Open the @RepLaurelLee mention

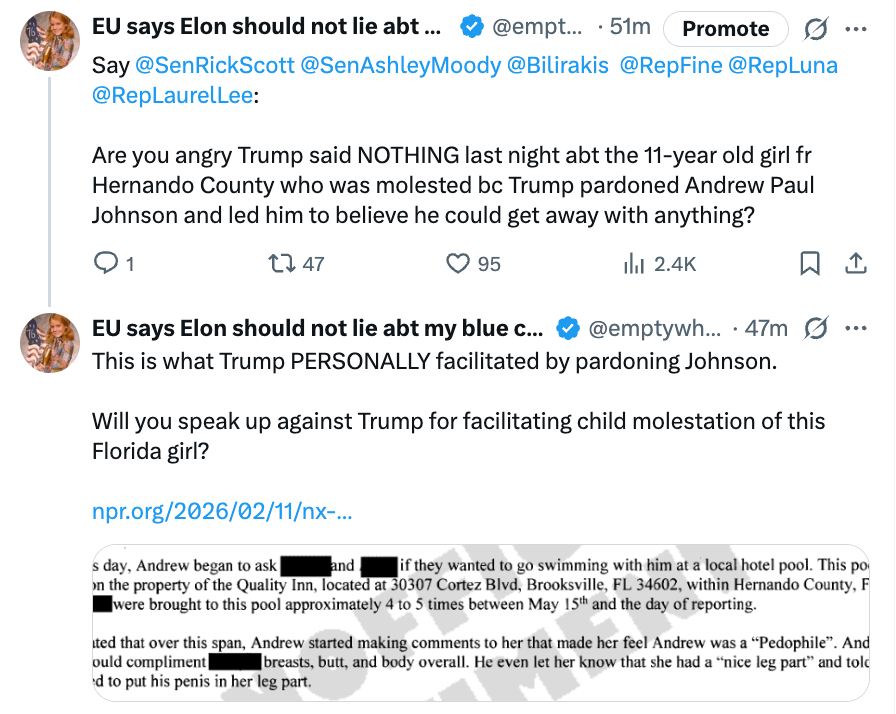tap(171, 97)
